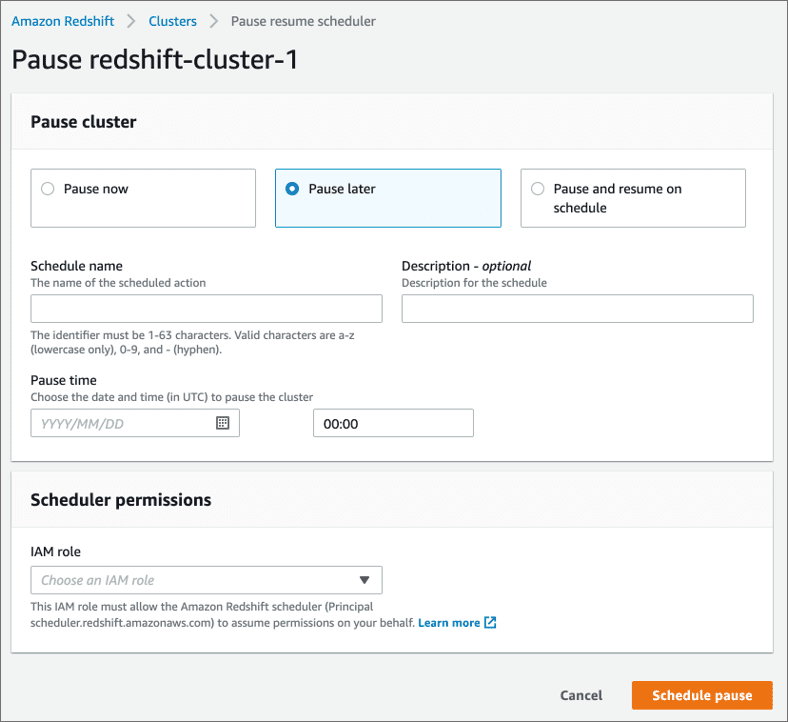788x722 pixels.
Task: Go to Amazon Redshift breadcrumb
Action: (x=62, y=21)
